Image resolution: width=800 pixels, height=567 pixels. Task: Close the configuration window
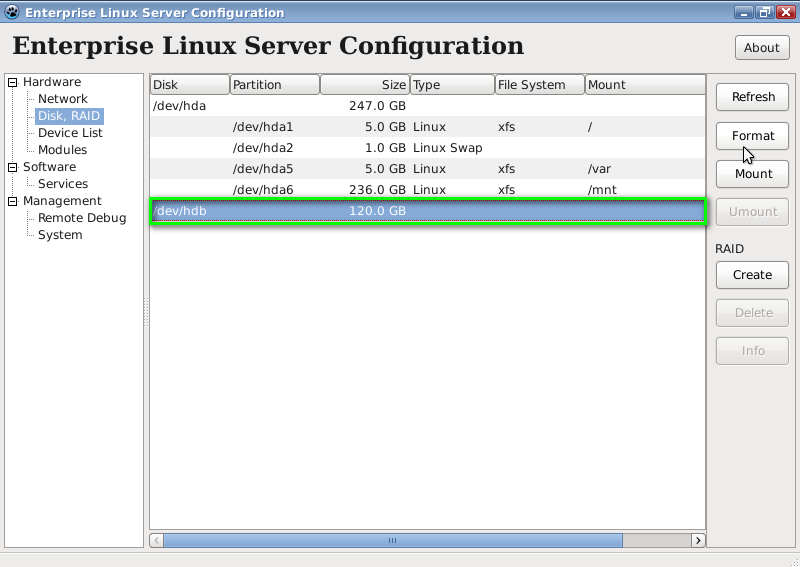(786, 12)
